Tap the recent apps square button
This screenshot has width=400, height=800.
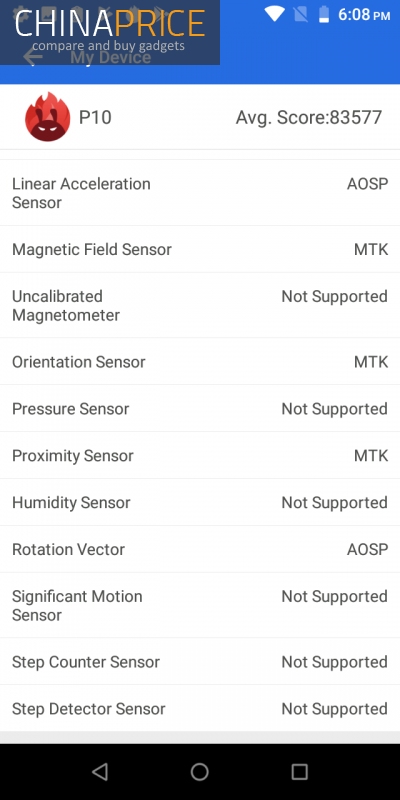coord(299,771)
